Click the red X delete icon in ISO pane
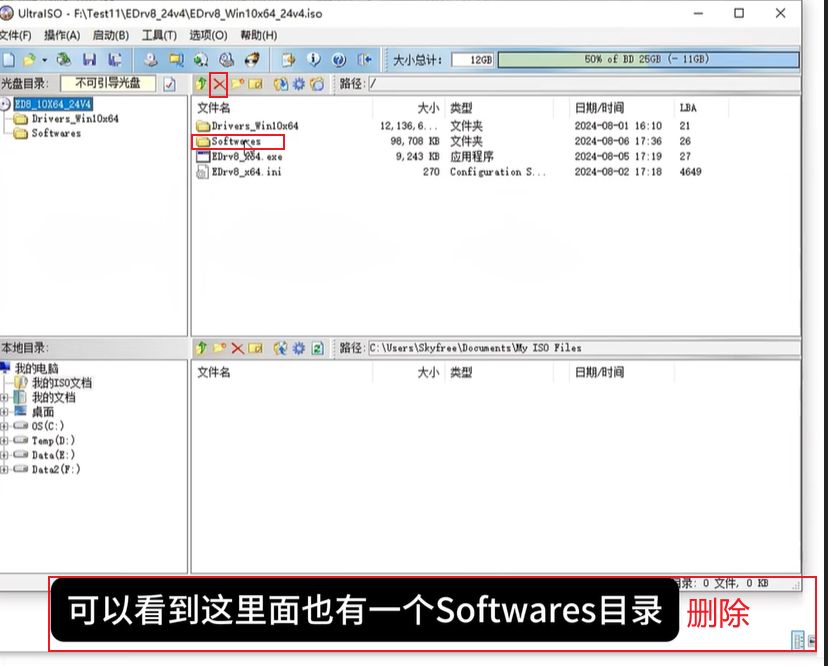 pyautogui.click(x=219, y=84)
